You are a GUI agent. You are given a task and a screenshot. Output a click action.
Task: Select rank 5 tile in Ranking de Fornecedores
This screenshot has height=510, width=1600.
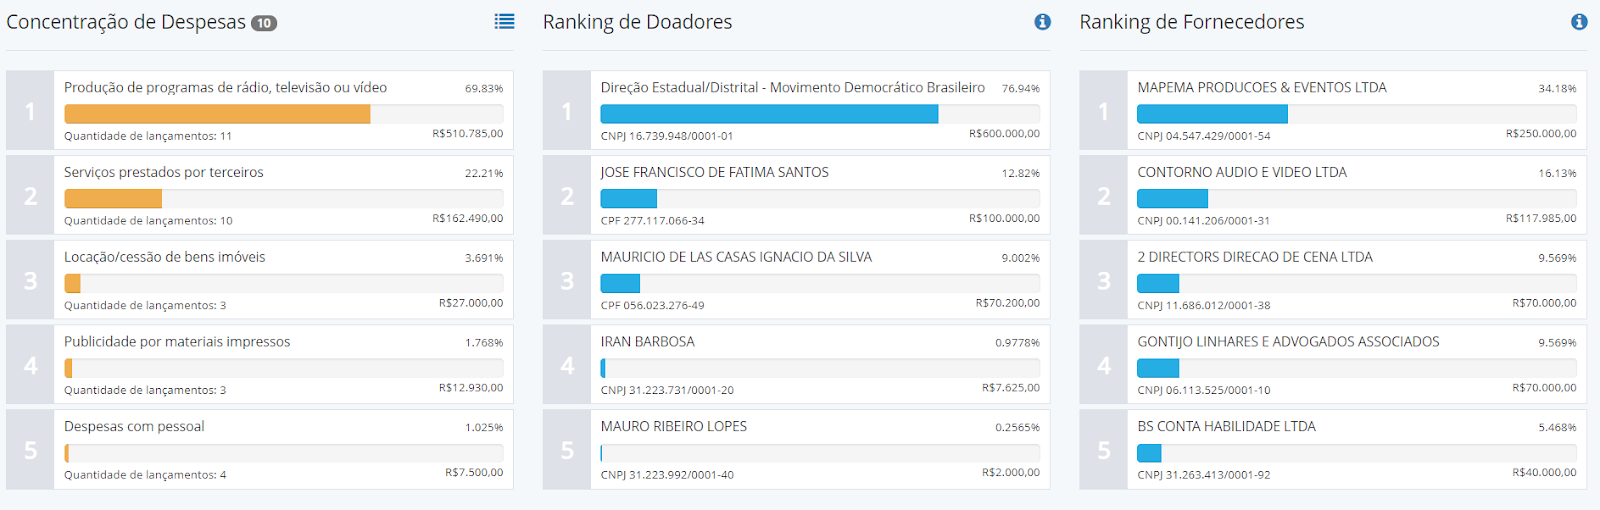point(1104,449)
